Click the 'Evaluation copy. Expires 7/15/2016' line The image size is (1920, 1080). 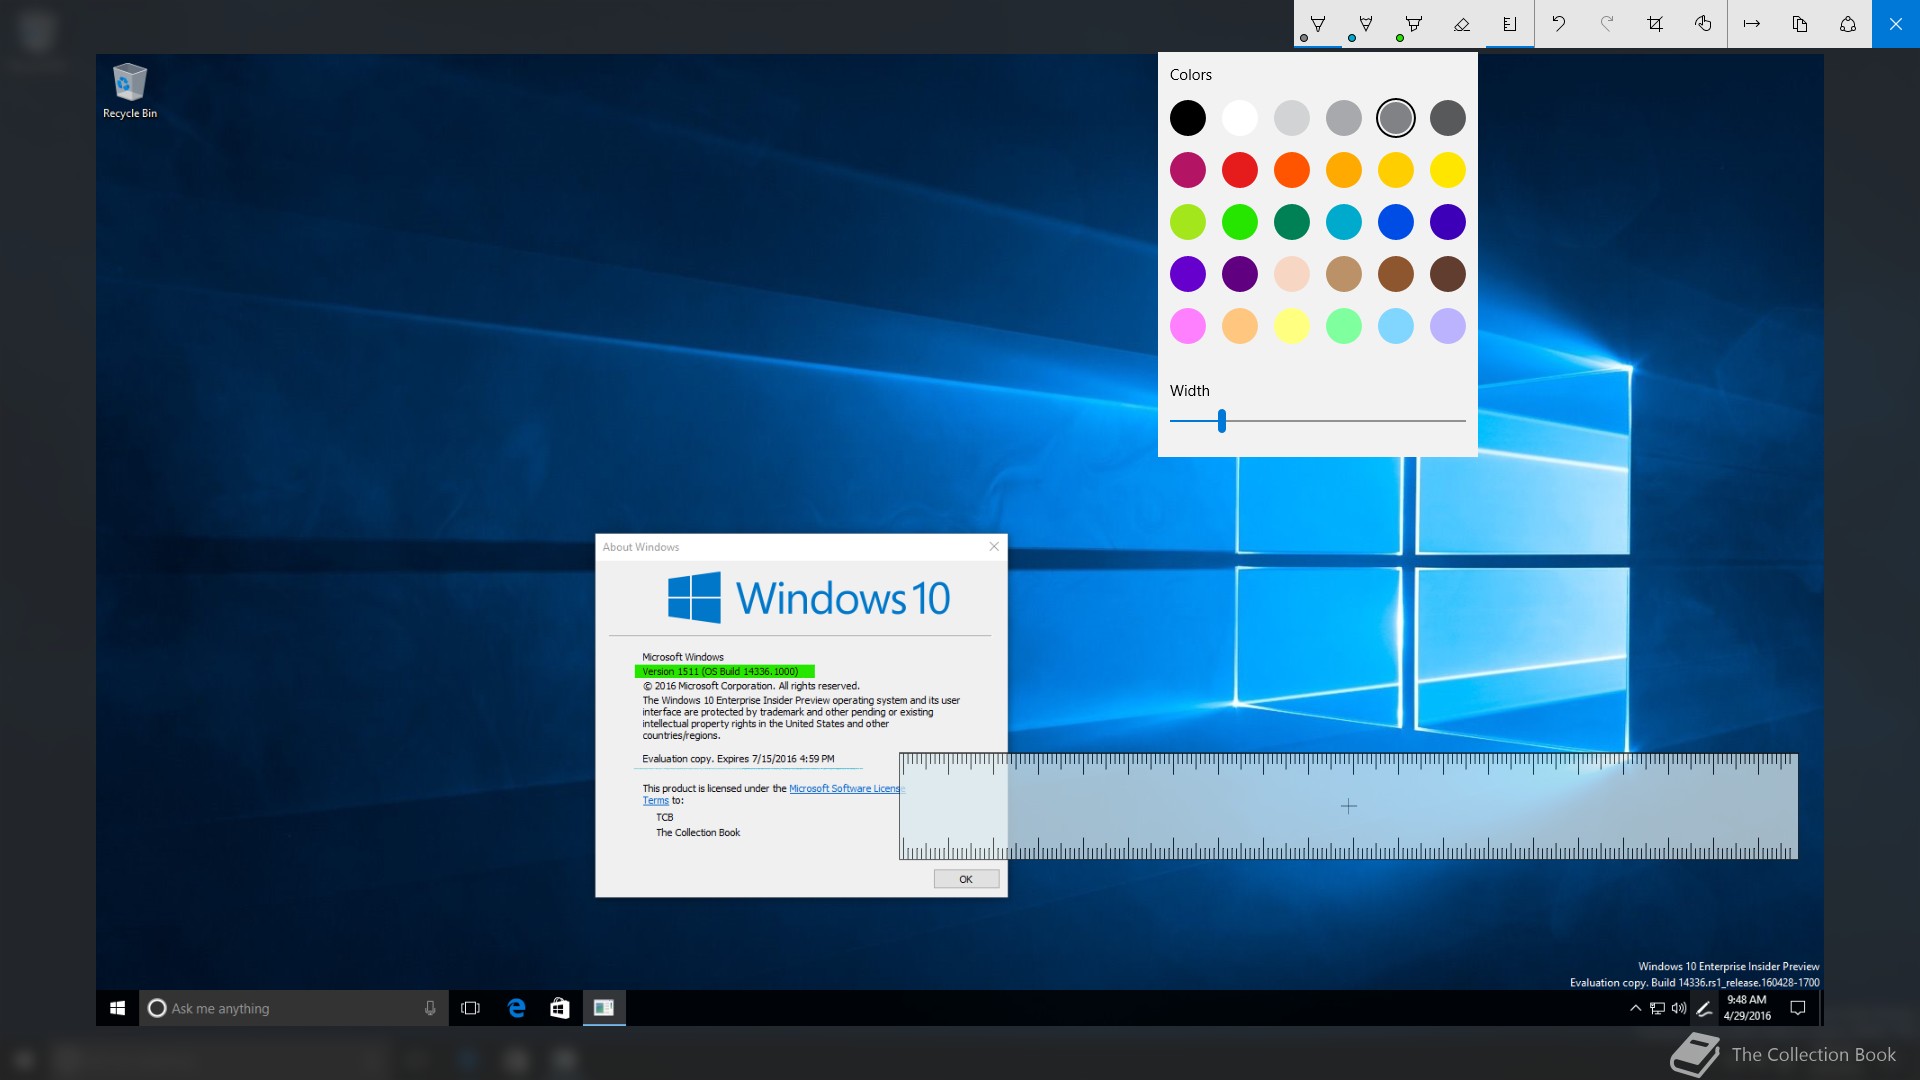point(738,759)
